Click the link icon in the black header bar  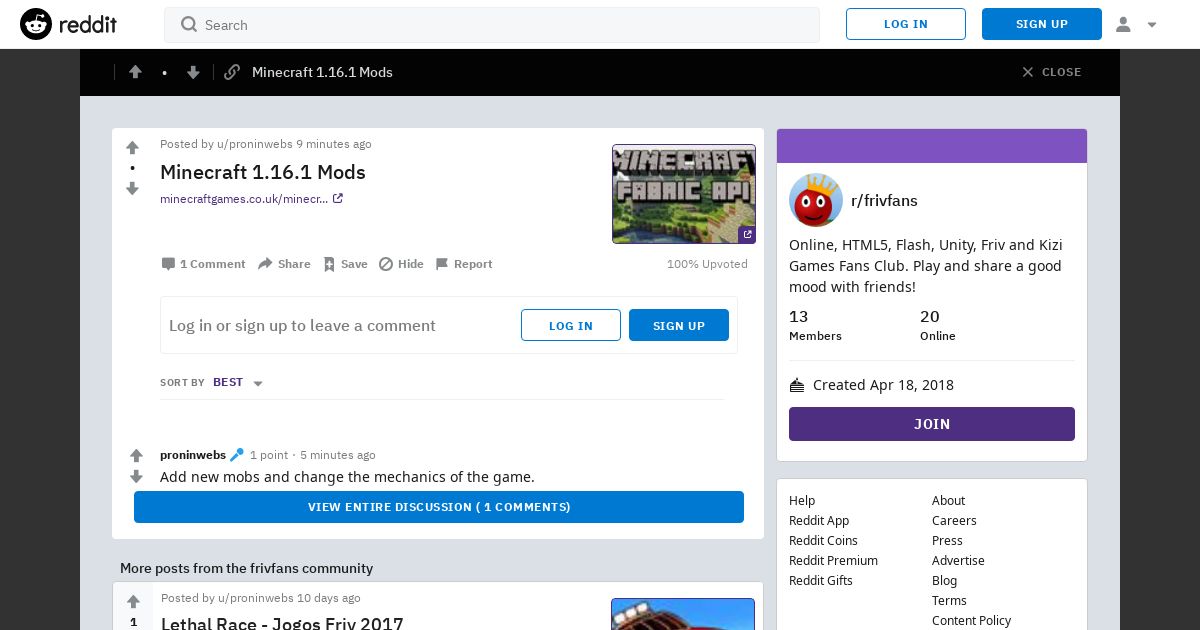pos(232,72)
